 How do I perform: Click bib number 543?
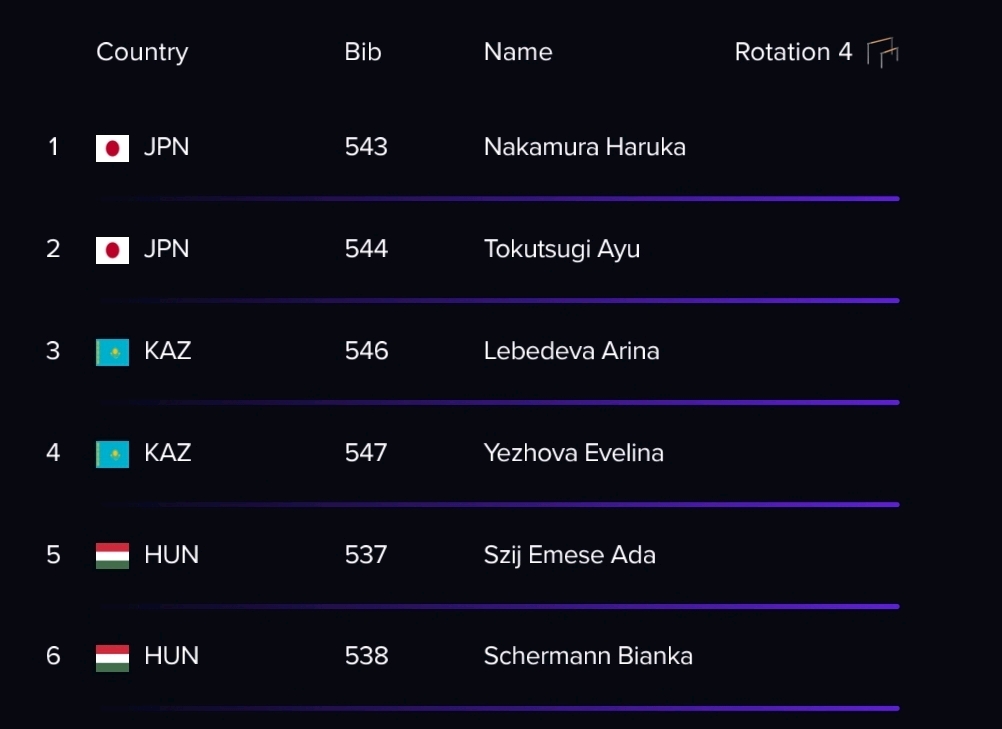tap(366, 147)
